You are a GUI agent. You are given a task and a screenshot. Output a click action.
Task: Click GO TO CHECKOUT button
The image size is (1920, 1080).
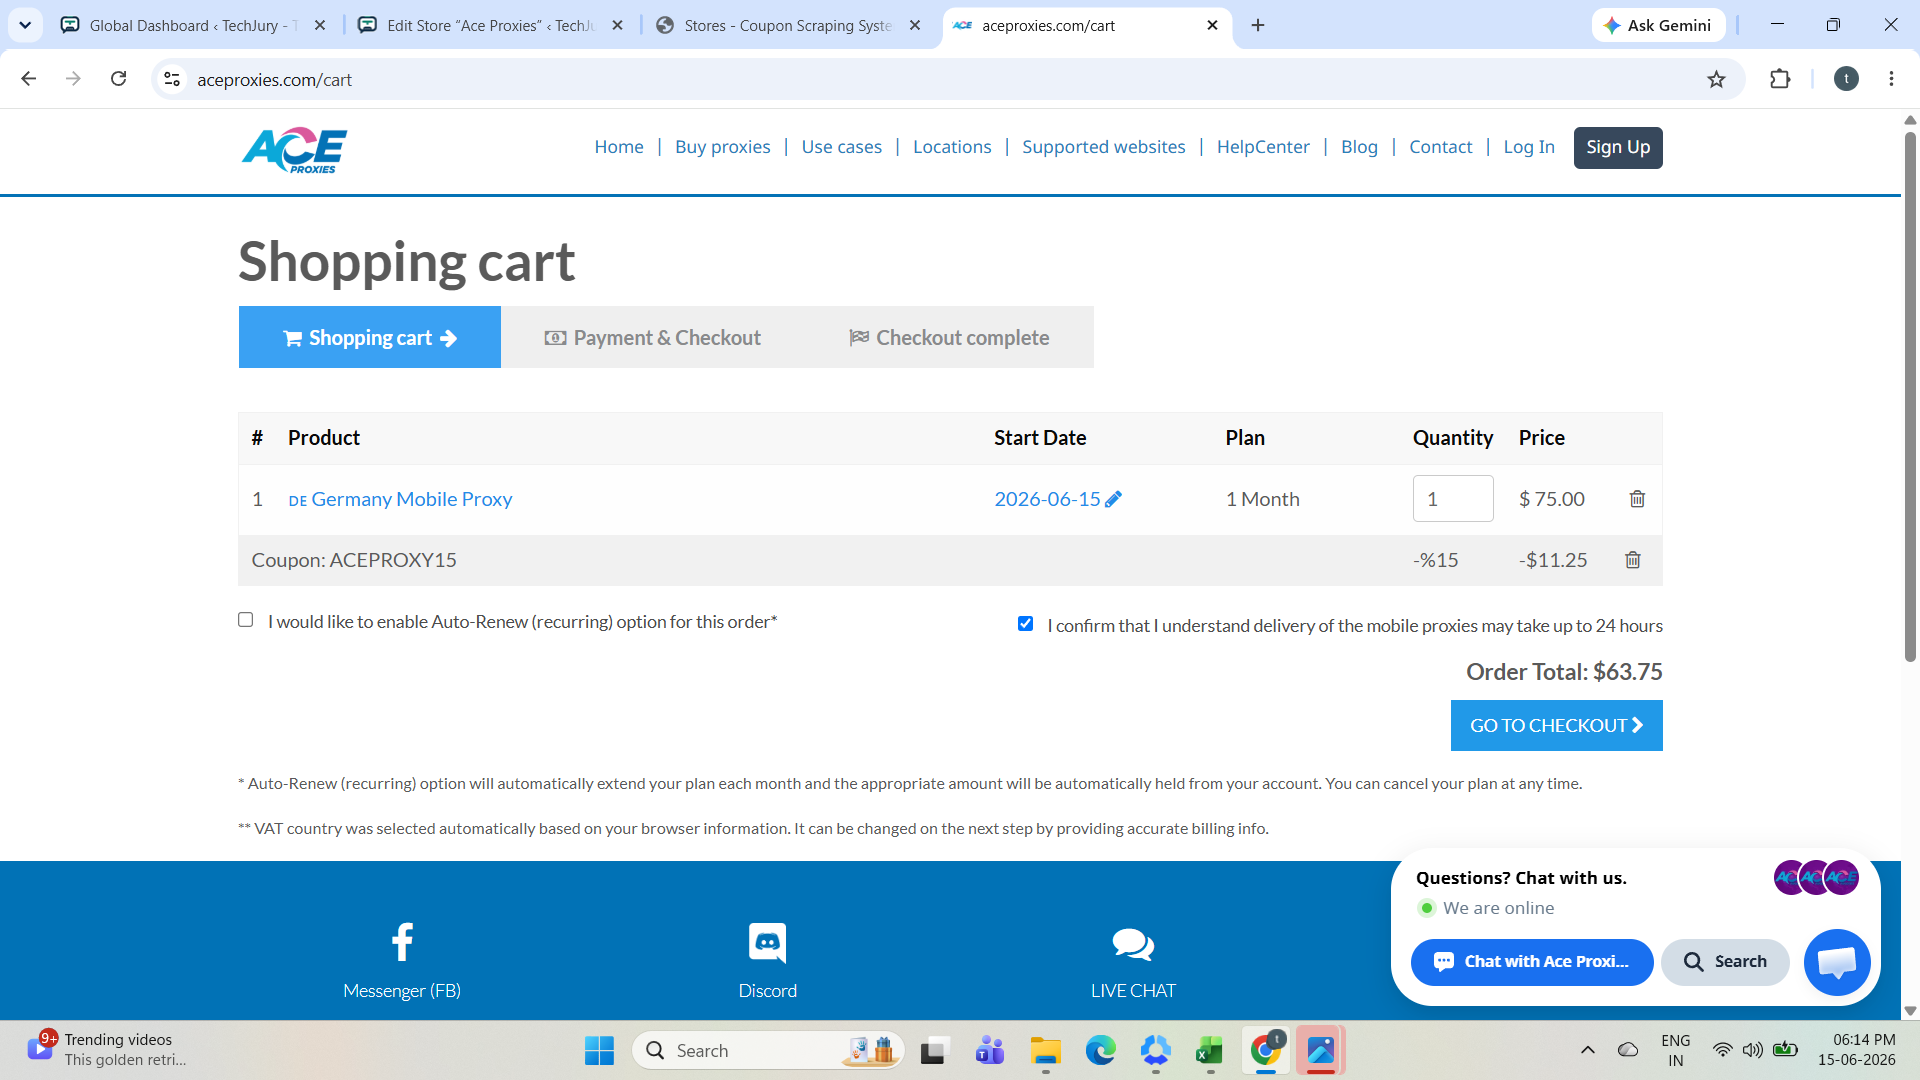coord(1556,726)
